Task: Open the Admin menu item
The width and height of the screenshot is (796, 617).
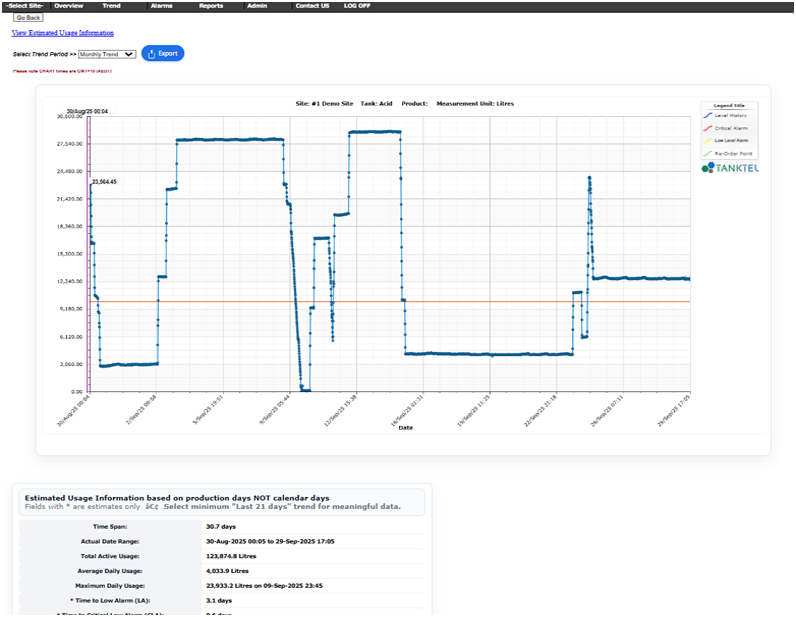Action: point(257,6)
